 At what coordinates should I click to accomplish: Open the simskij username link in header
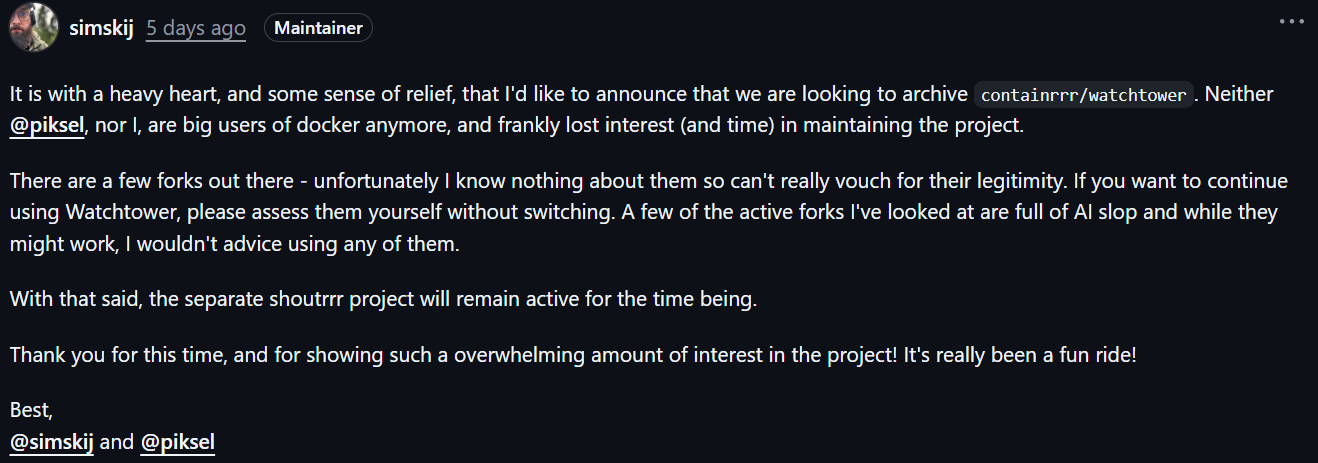[x=102, y=28]
